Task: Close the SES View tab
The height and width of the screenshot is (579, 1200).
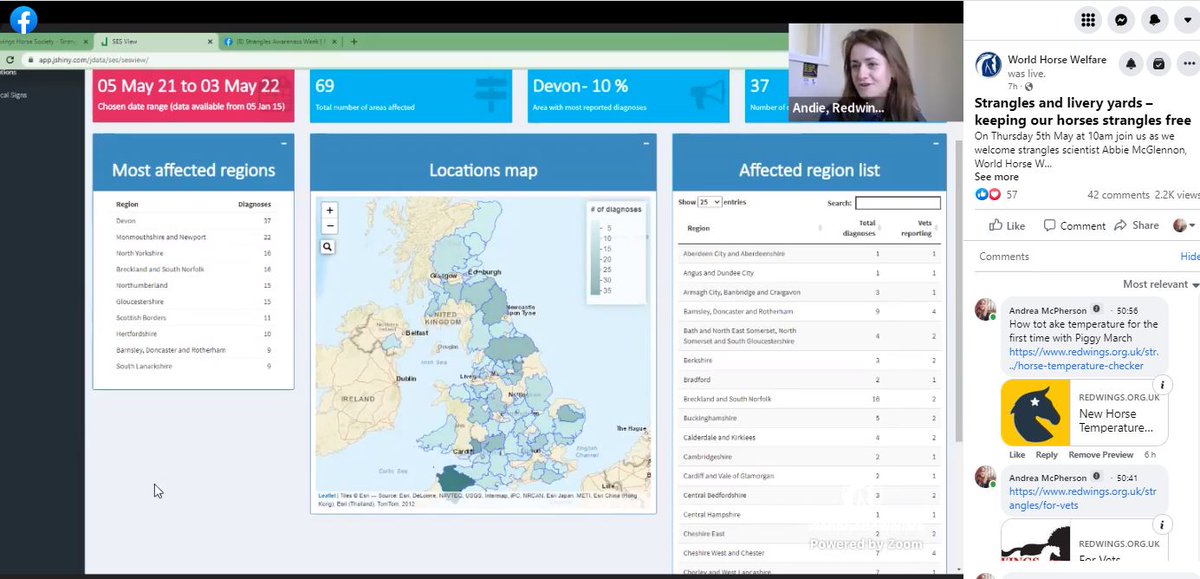Action: pyautogui.click(x=209, y=42)
